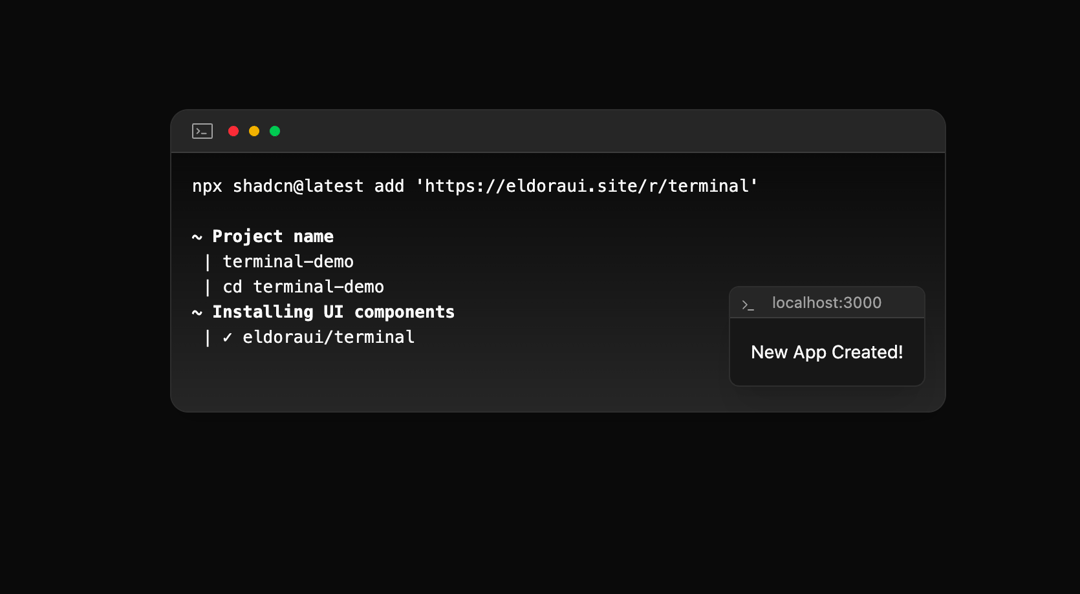Click the Installing UI components heading

coord(323,312)
